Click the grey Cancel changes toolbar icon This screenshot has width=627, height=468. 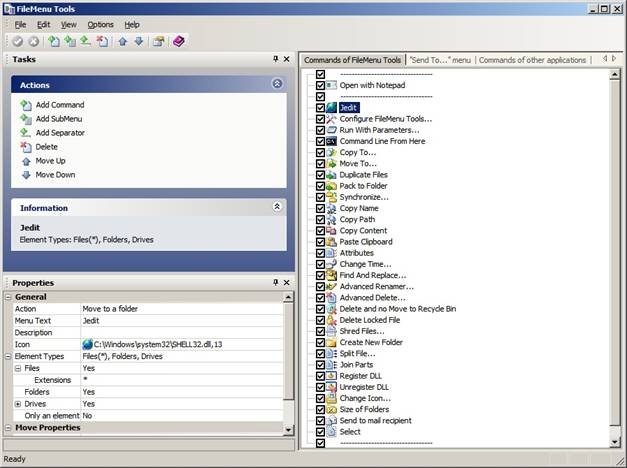(34, 41)
